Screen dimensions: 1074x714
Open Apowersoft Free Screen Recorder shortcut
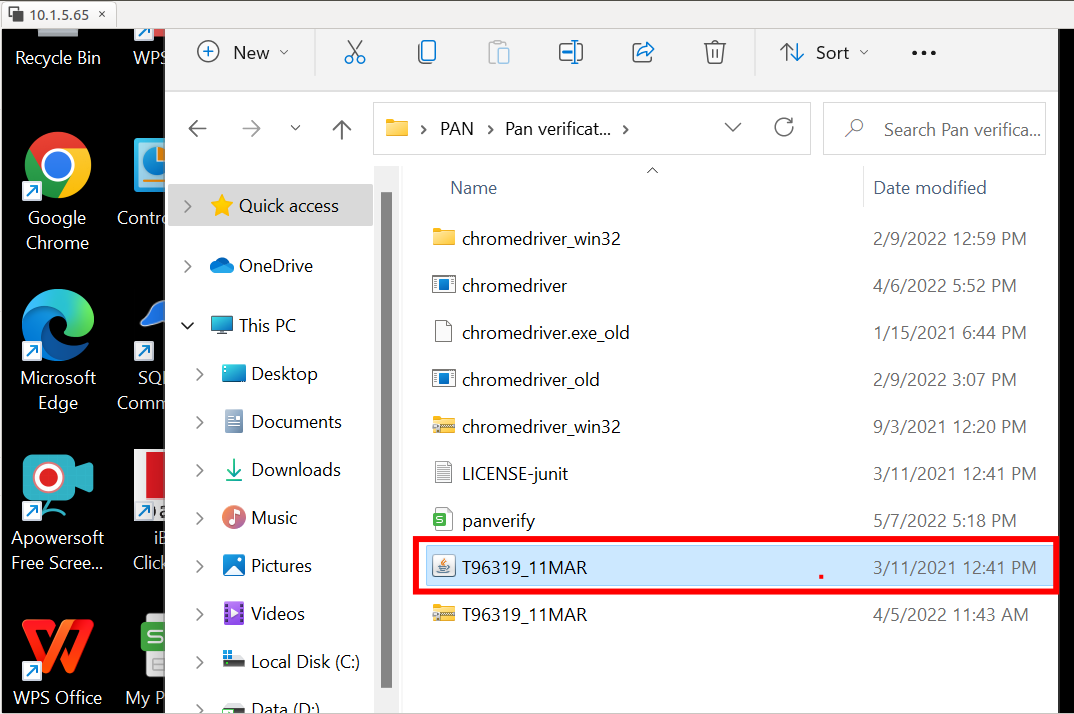coord(58,513)
